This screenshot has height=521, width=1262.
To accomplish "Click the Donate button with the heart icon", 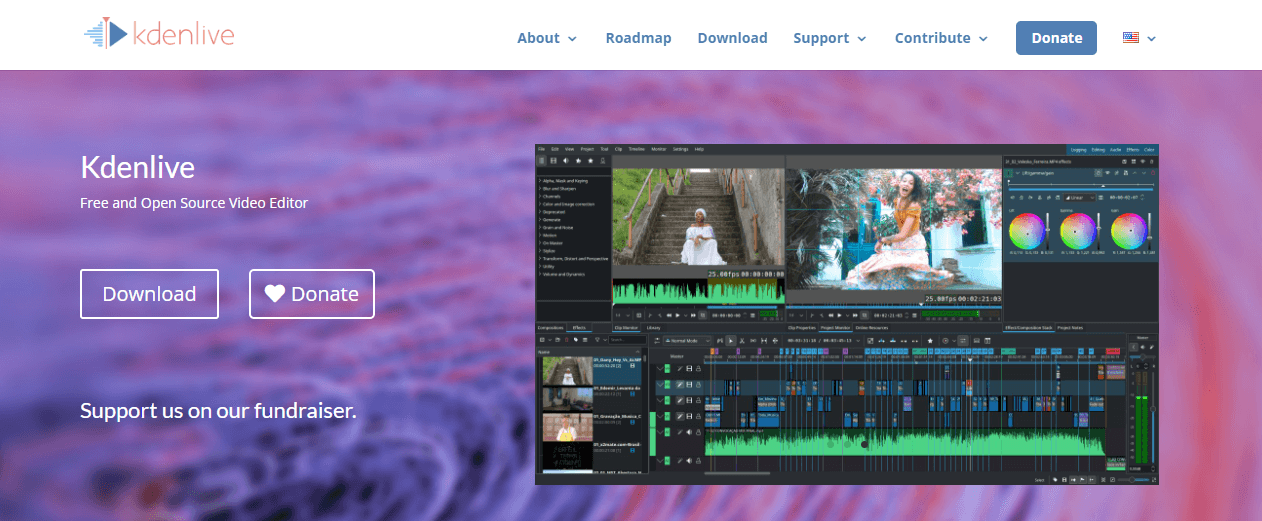I will pyautogui.click(x=312, y=294).
